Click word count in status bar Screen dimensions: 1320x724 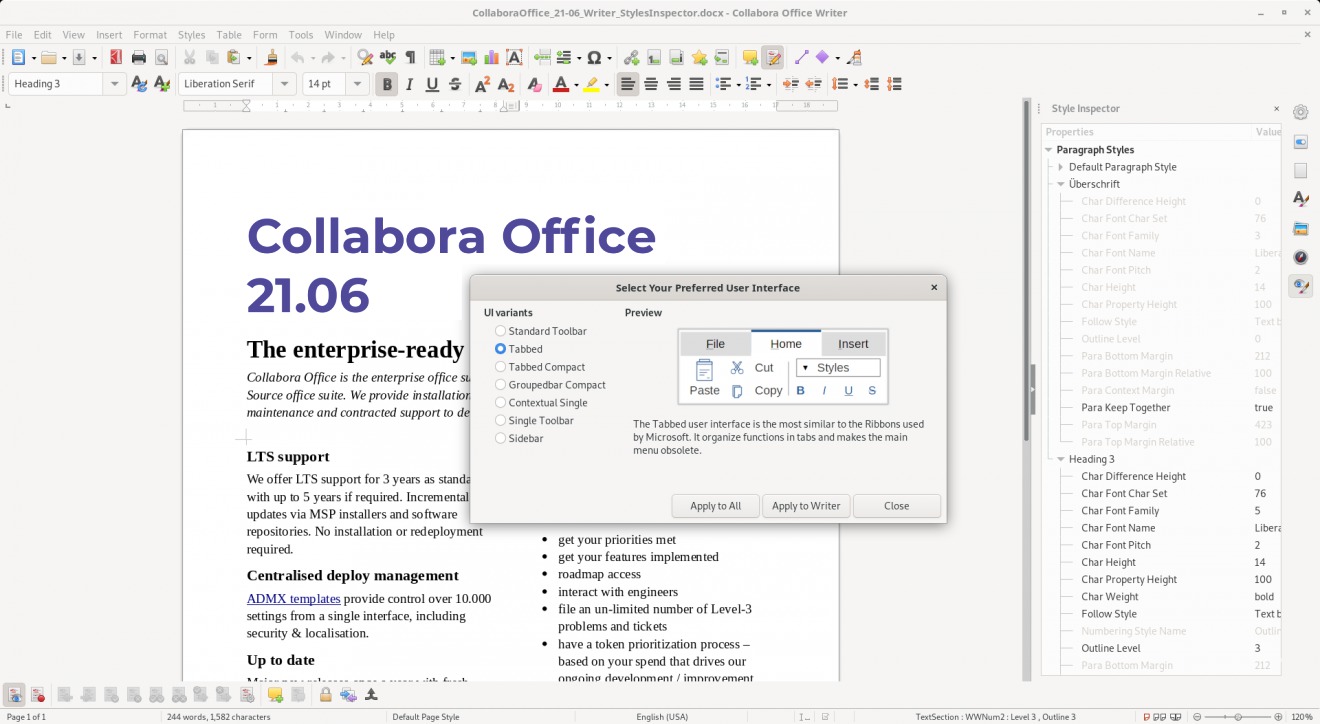point(218,717)
